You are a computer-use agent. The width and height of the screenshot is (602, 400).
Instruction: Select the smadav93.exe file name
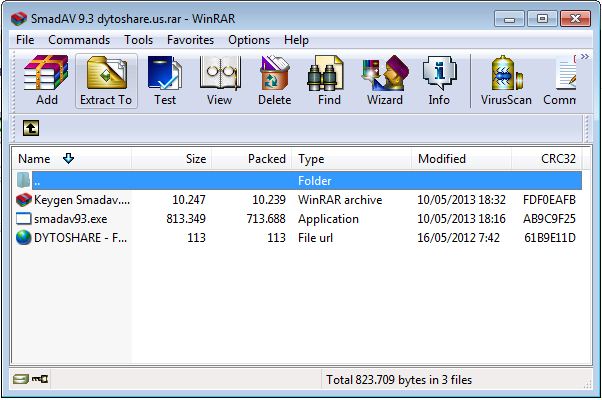coord(71,219)
